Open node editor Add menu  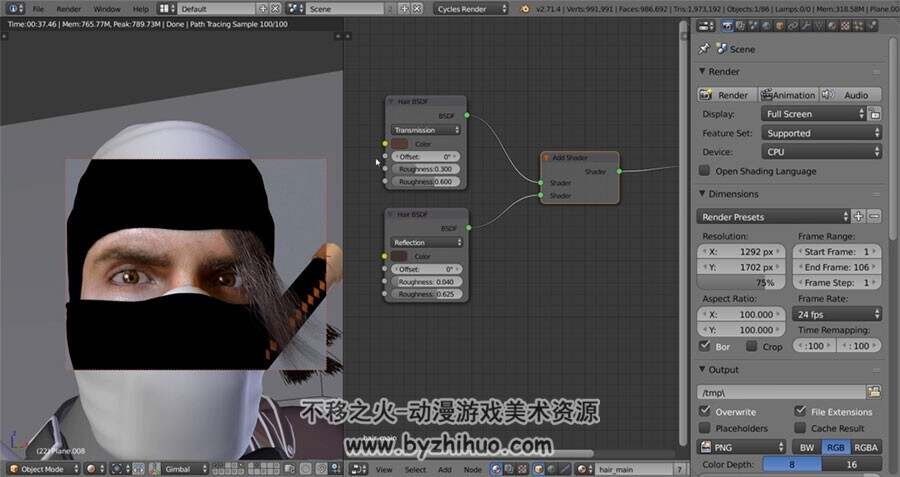(445, 469)
